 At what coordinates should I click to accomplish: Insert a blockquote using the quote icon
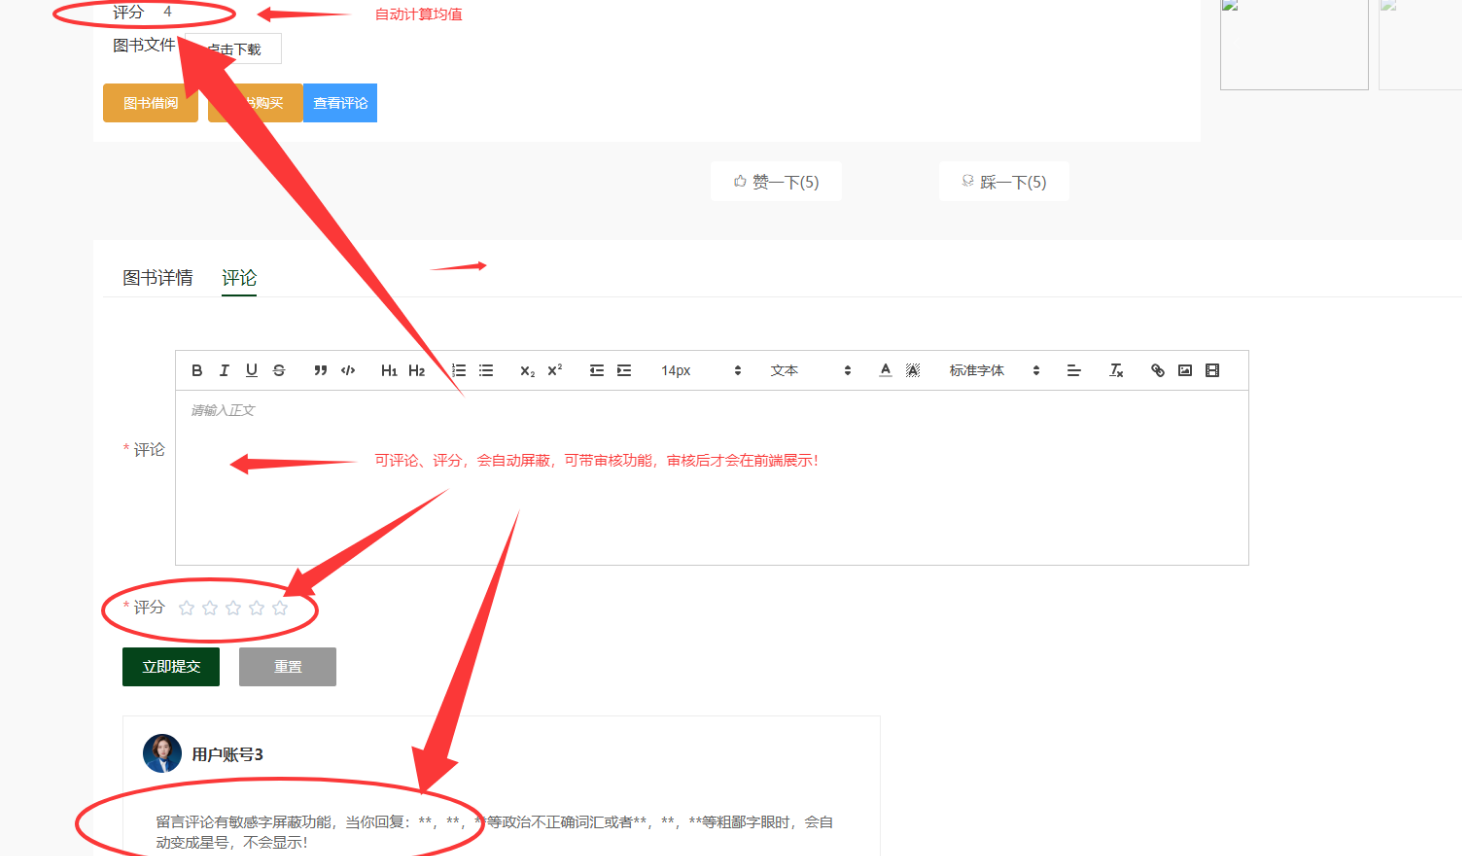(x=320, y=370)
